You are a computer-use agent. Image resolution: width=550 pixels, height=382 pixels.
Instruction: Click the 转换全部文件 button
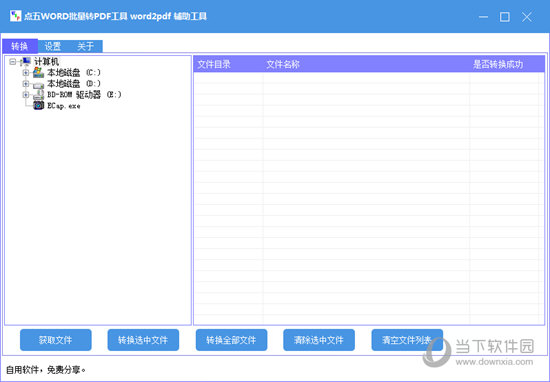[x=231, y=340]
